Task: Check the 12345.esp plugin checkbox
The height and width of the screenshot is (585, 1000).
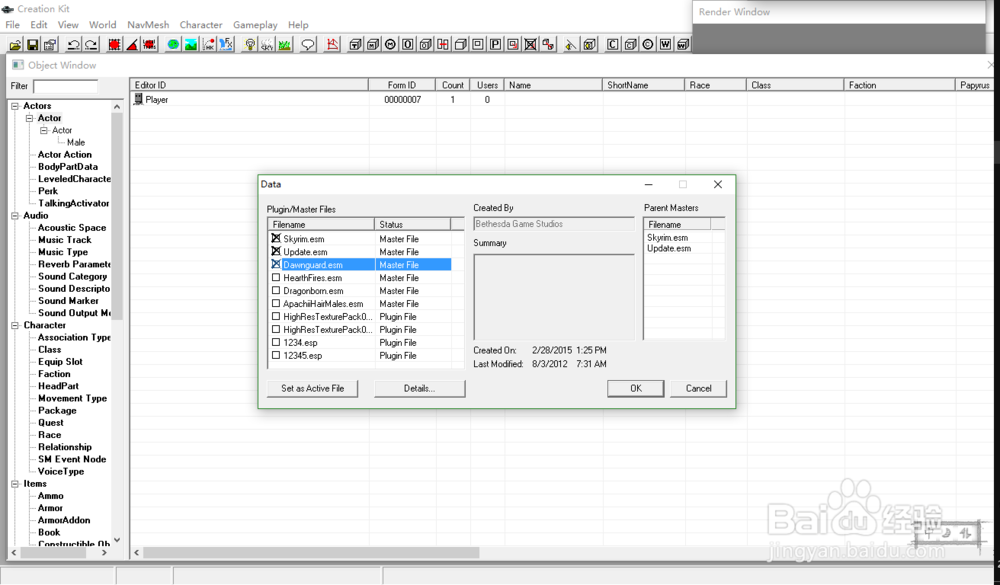Action: coord(276,355)
